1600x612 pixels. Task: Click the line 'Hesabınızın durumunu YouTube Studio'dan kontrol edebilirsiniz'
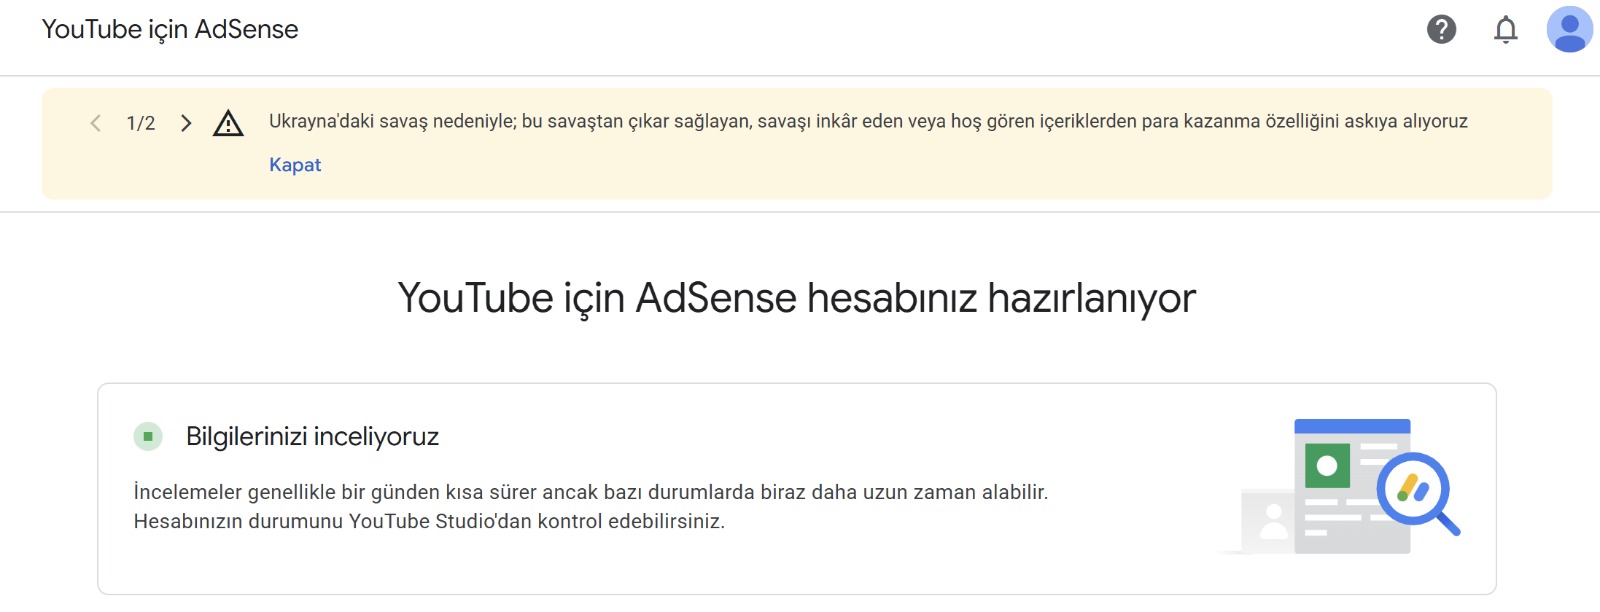pyautogui.click(x=429, y=521)
